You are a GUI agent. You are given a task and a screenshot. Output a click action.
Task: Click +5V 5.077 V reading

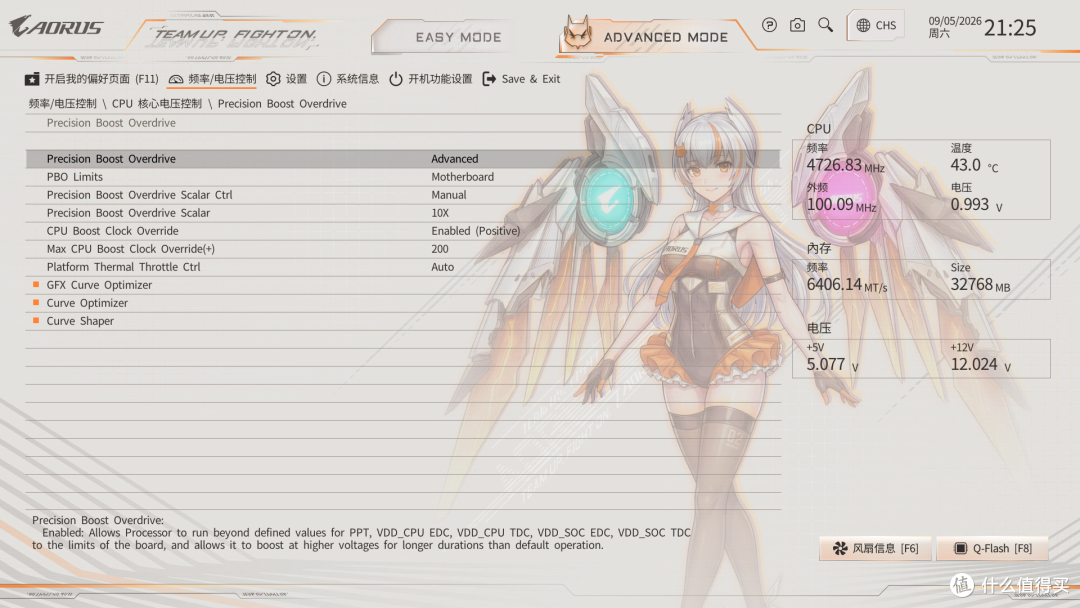832,364
